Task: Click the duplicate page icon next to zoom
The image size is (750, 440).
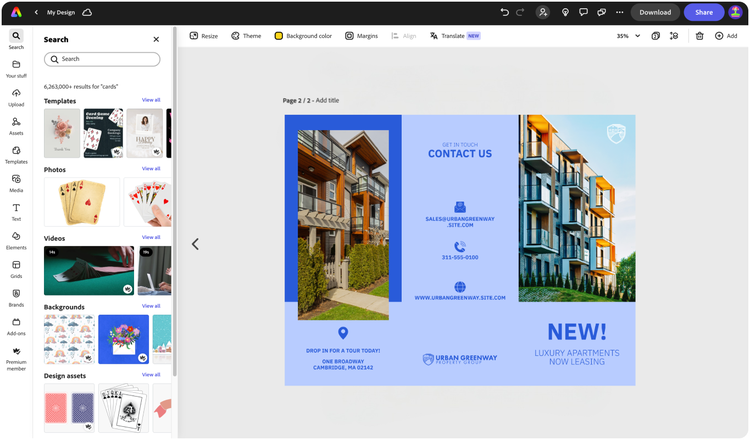Action: click(x=656, y=36)
